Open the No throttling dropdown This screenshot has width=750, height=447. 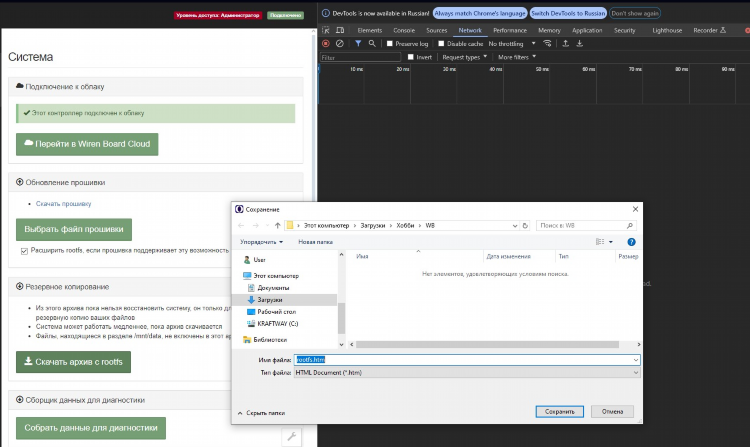[512, 44]
